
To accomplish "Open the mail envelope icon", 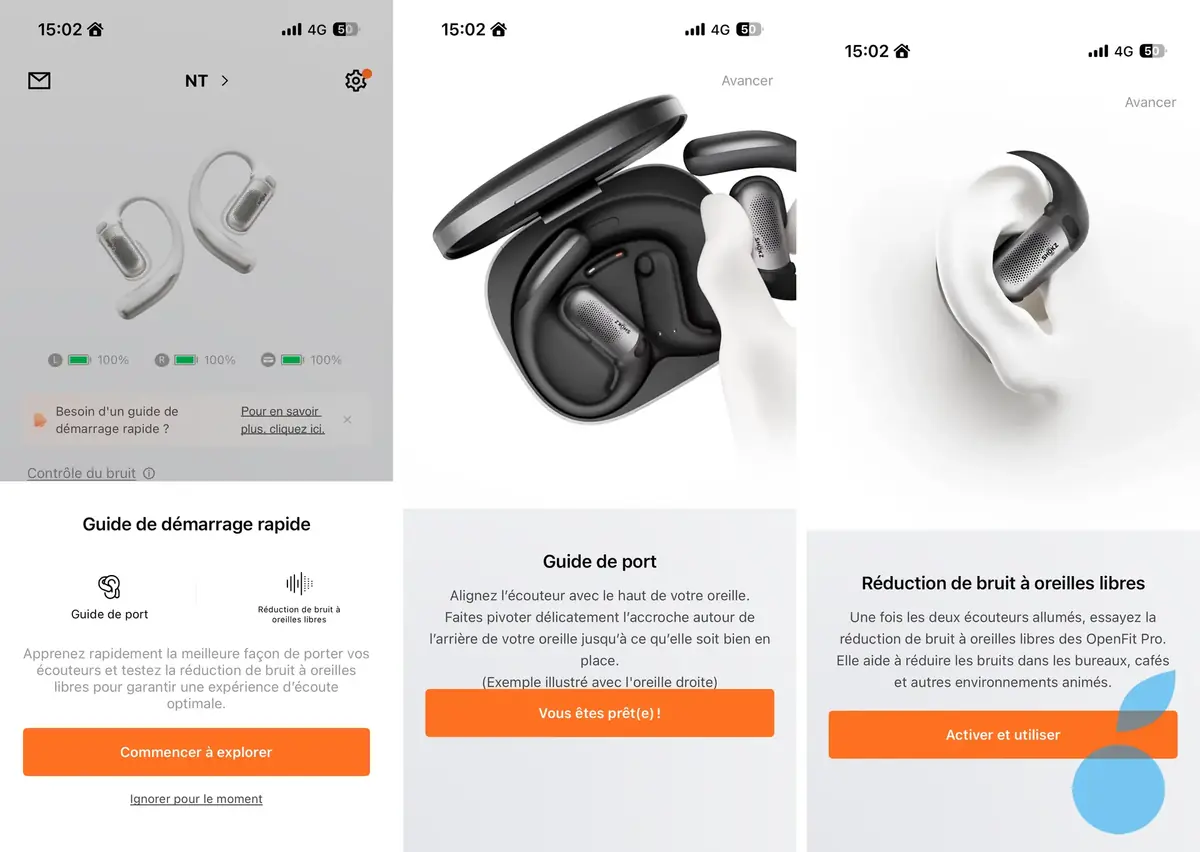I will pos(39,81).
